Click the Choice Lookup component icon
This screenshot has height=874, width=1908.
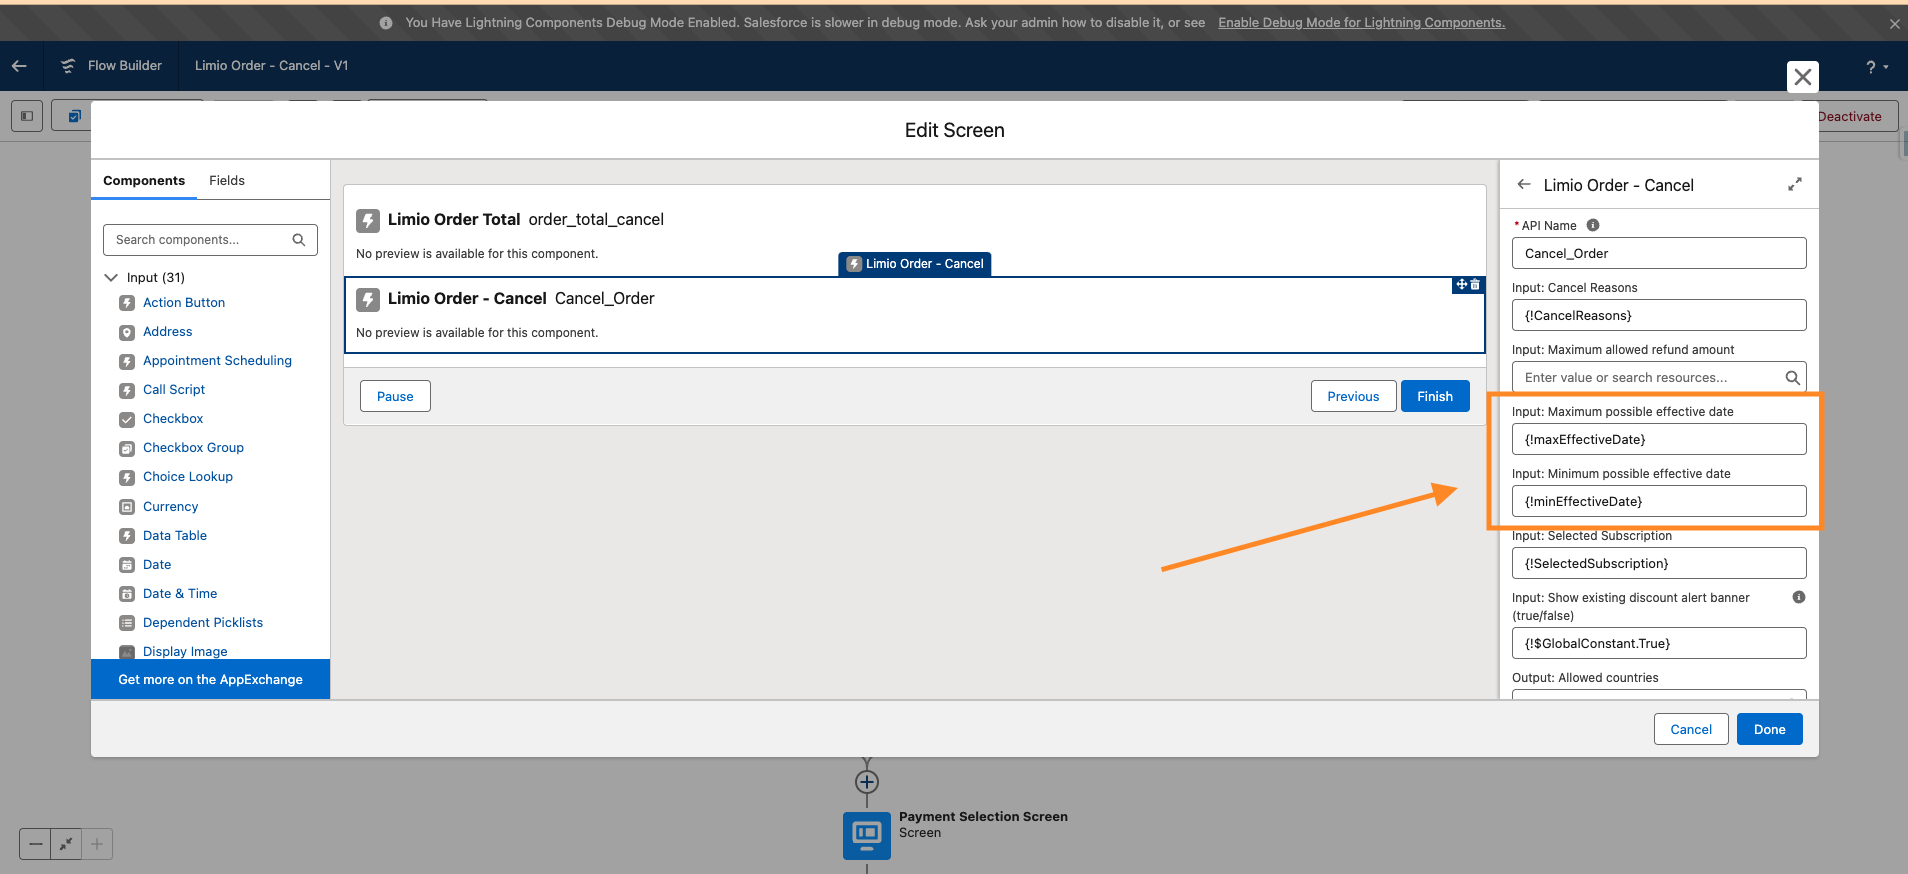click(127, 477)
